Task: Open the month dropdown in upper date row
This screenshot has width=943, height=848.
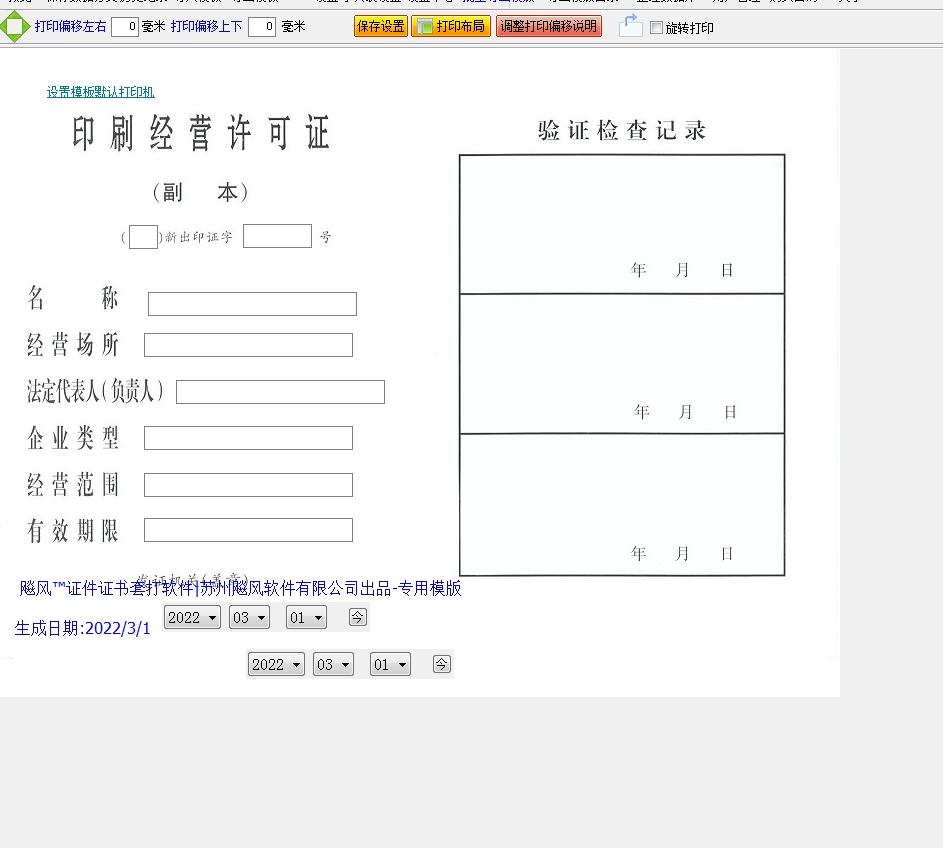Action: pos(249,618)
